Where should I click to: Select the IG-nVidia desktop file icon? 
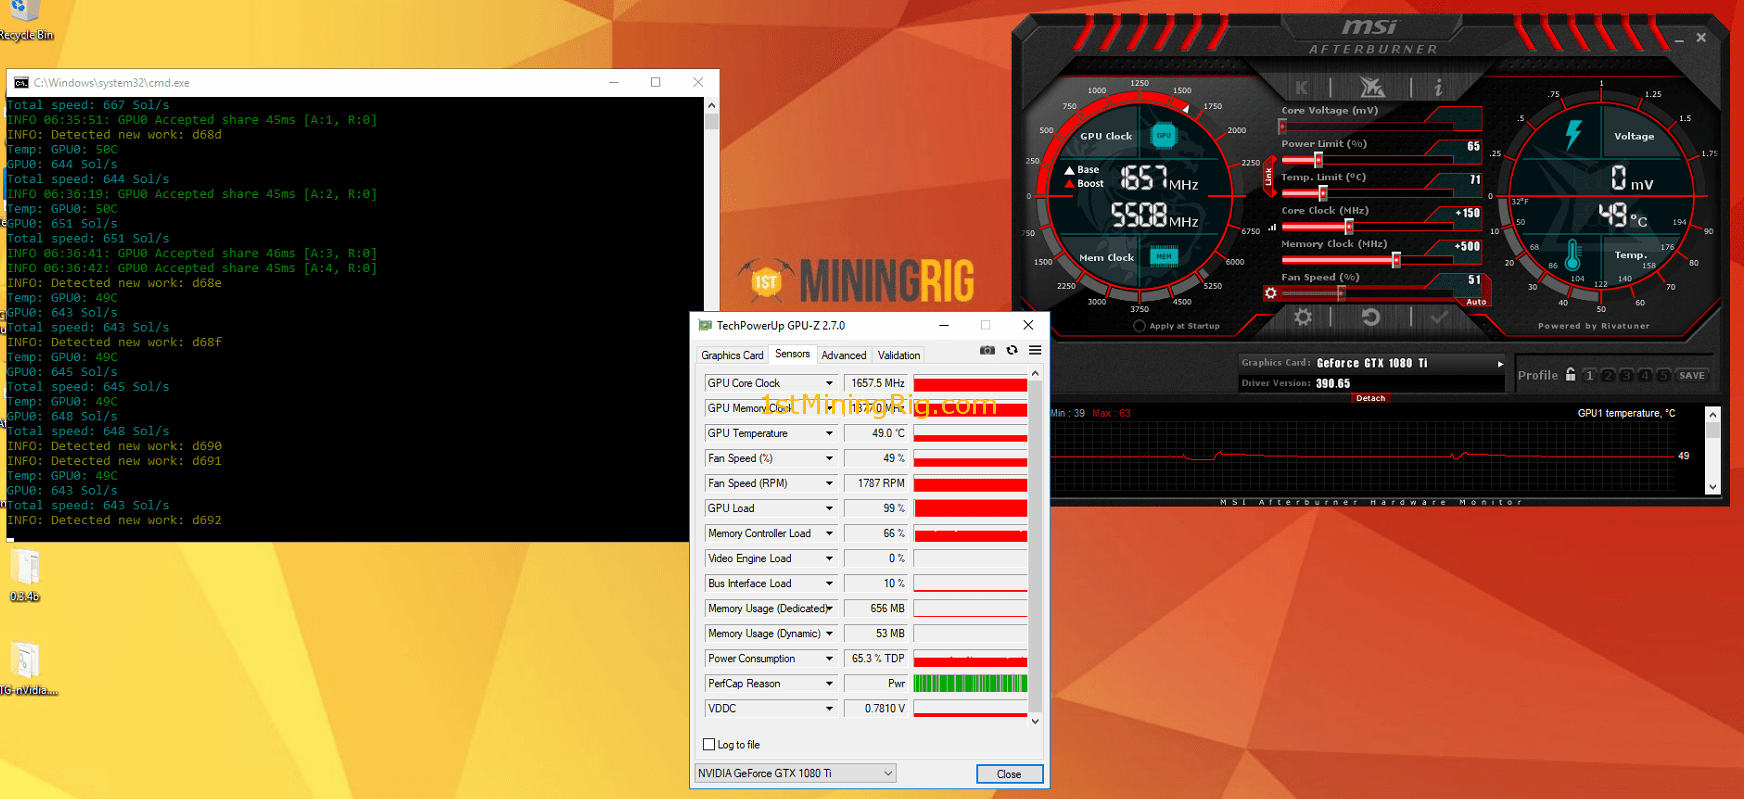click(x=27, y=669)
